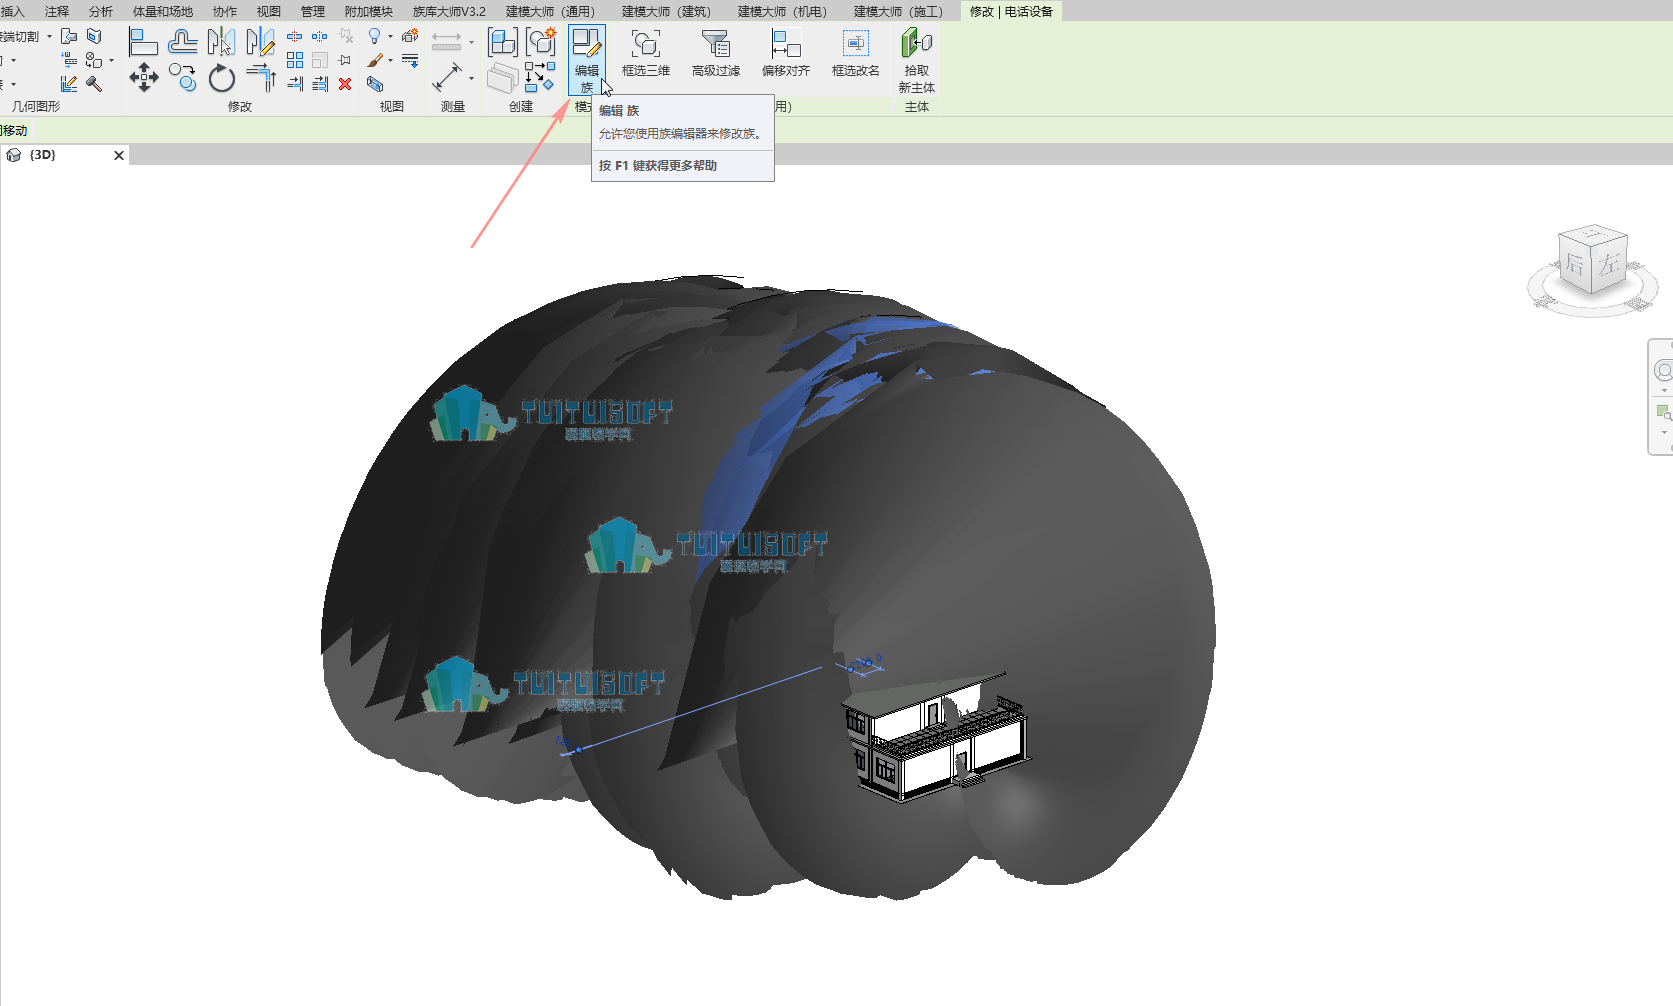Open the 管理 Manage ribbon tab
This screenshot has height=1006, width=1673.
(x=313, y=11)
